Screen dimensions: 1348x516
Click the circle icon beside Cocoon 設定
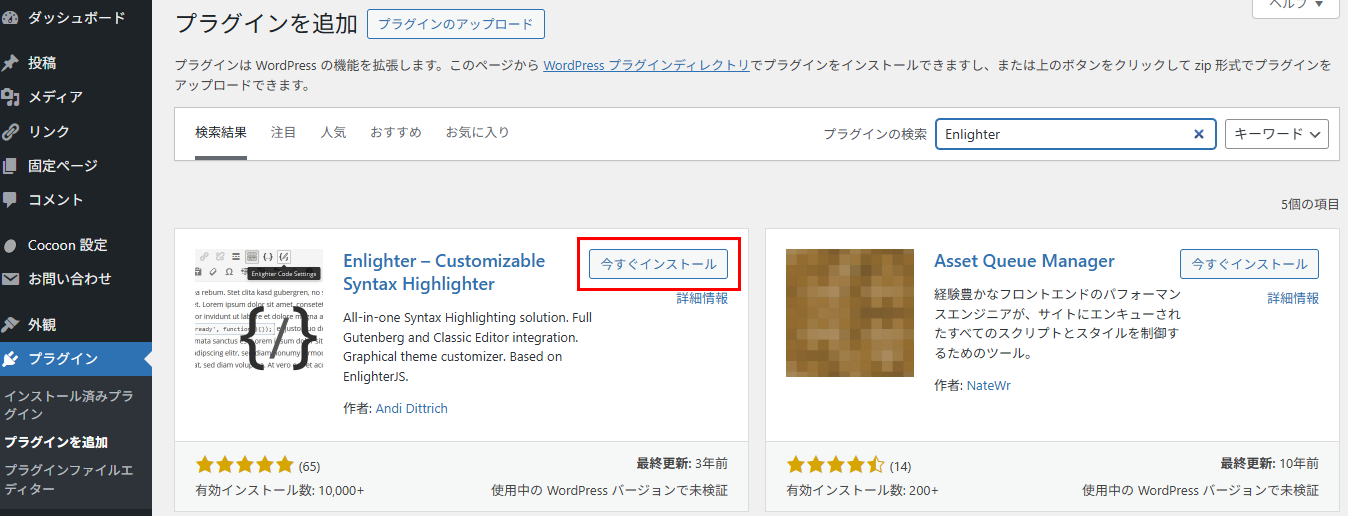pos(11,245)
